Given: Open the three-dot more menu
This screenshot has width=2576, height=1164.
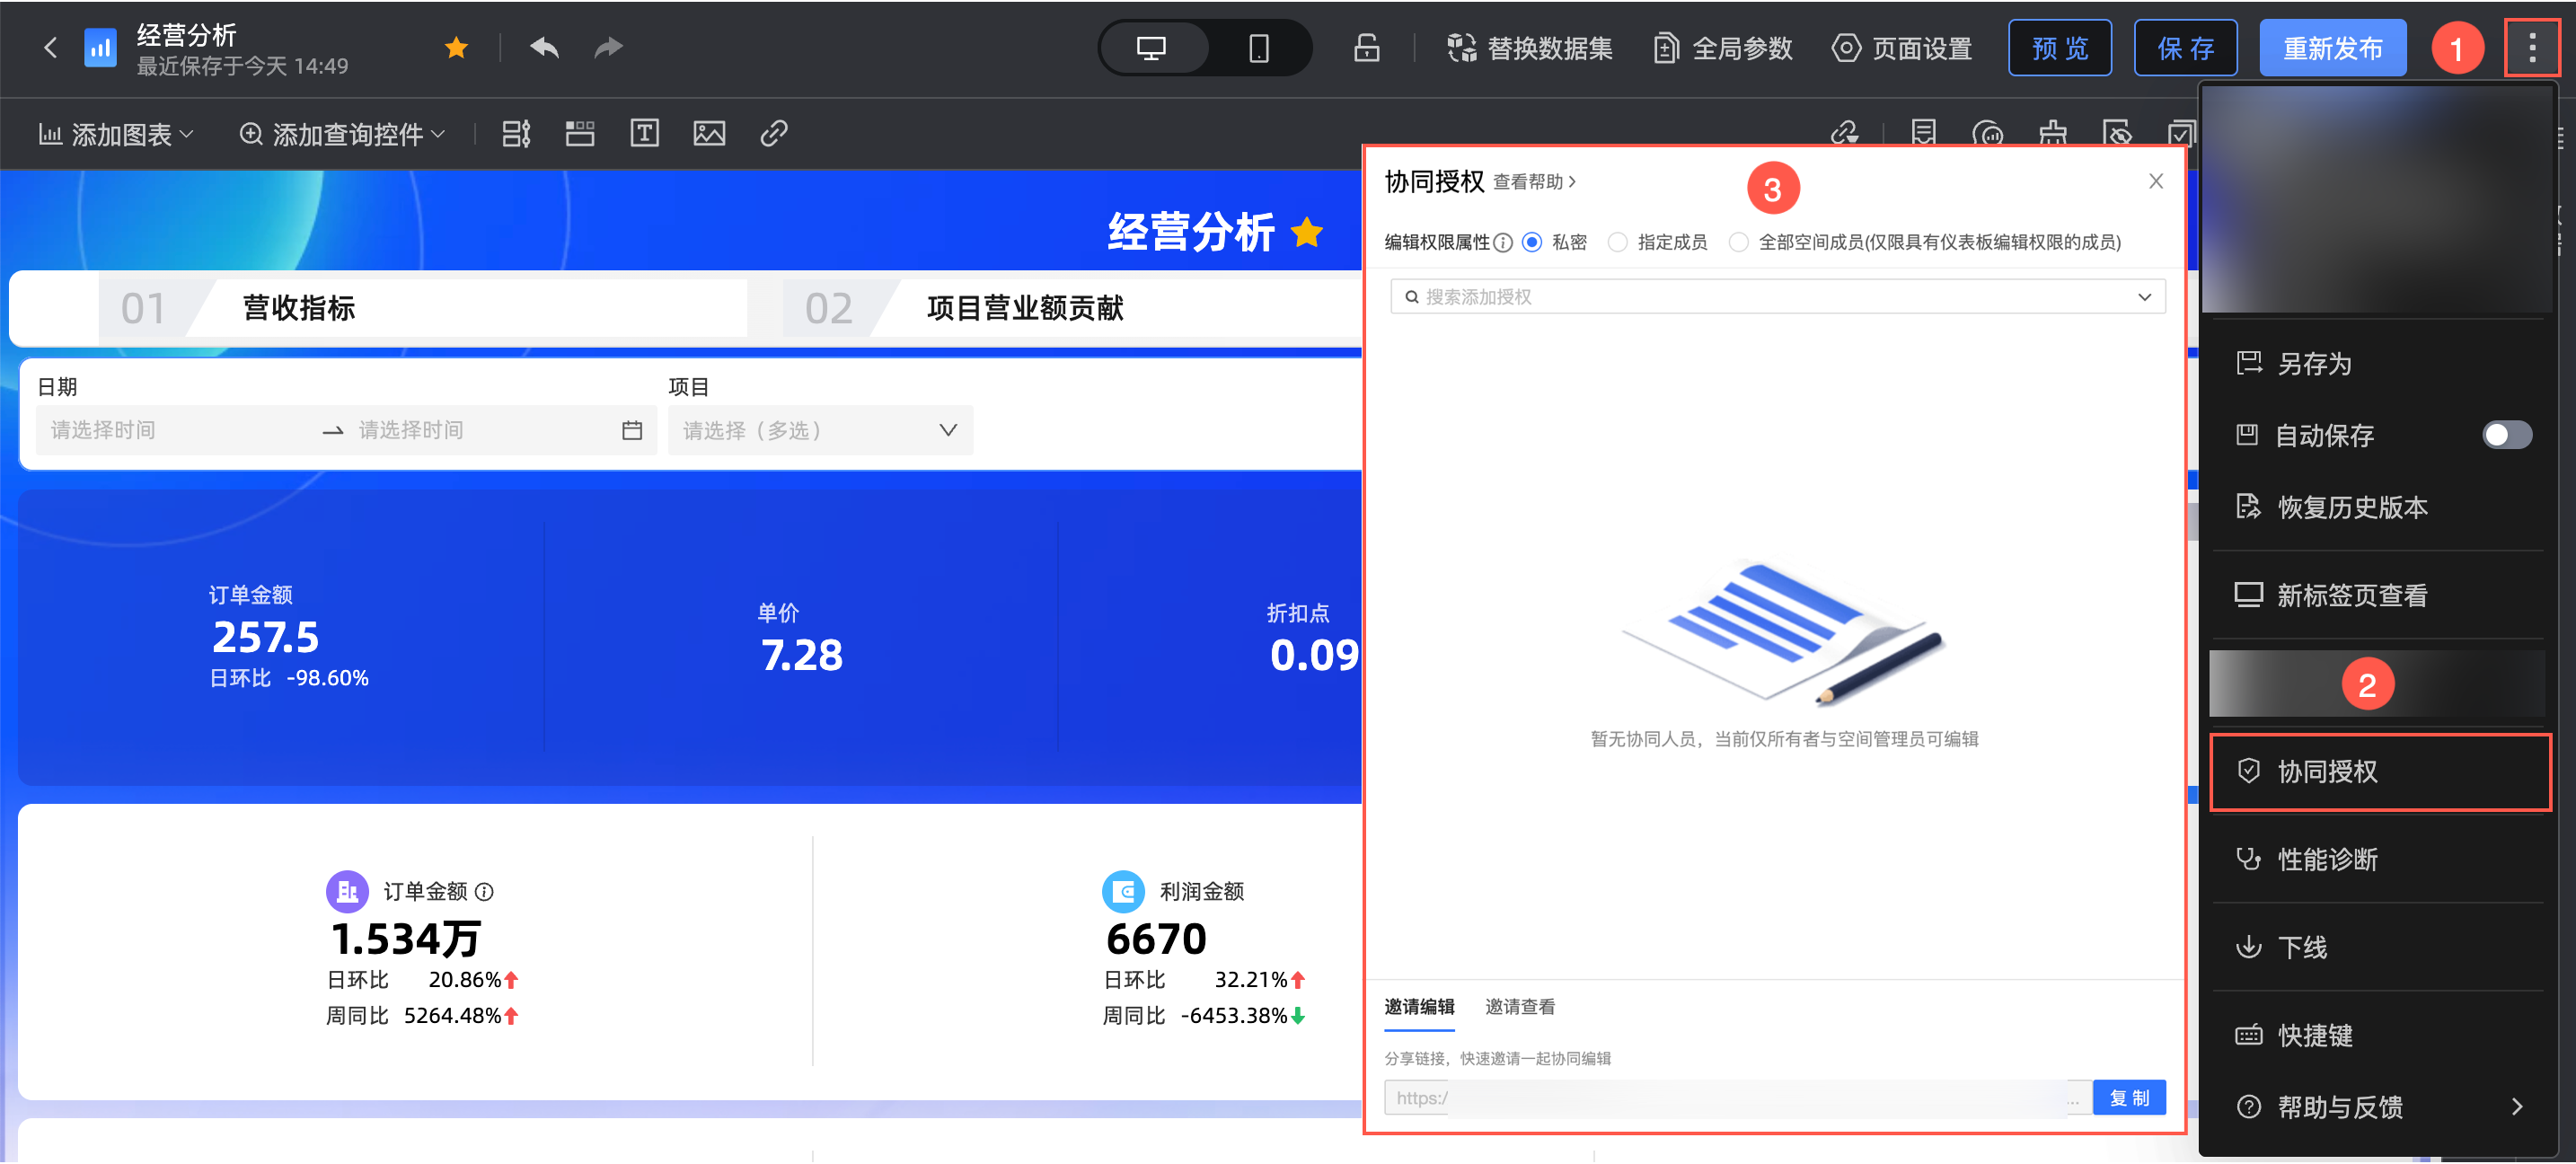Looking at the screenshot, I should [x=2531, y=48].
